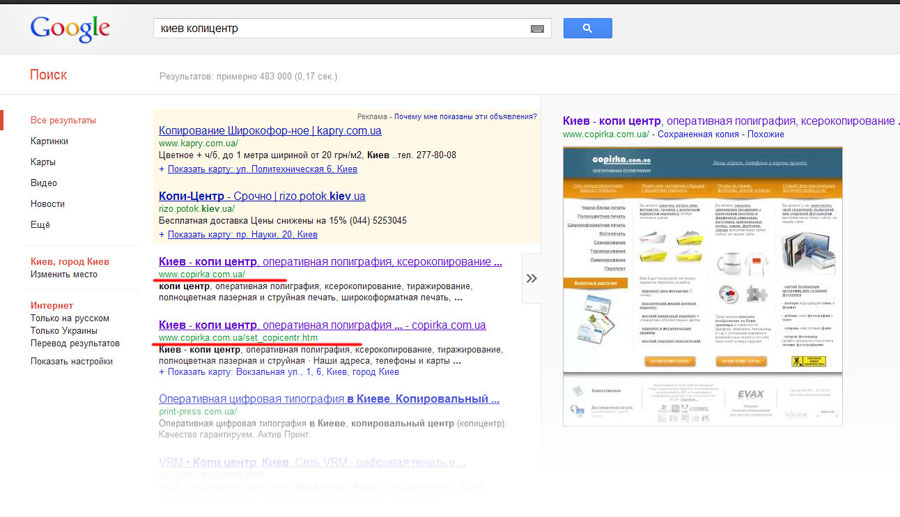Viewport: 900px width, 517px height.
Task: Switch to 'Карты' results
Action: coord(43,162)
